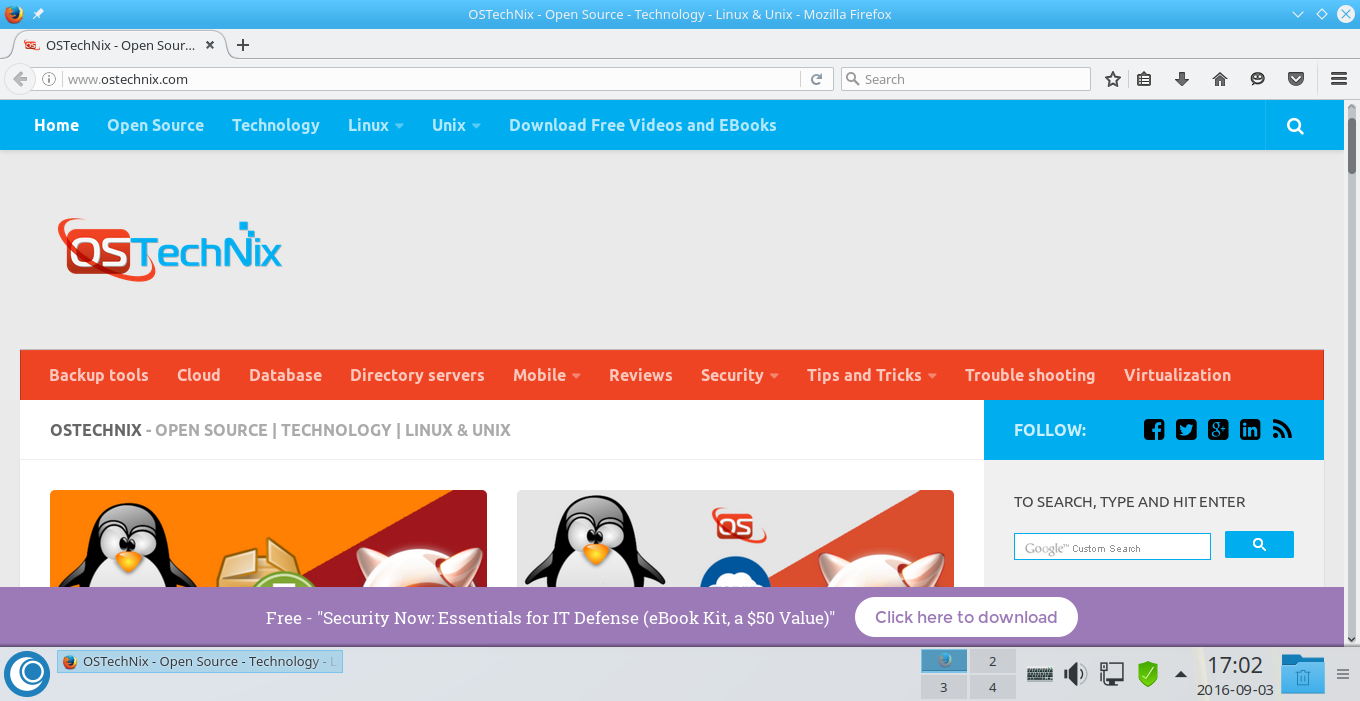
Task: Click the OSTechNix logo
Action: point(170,250)
